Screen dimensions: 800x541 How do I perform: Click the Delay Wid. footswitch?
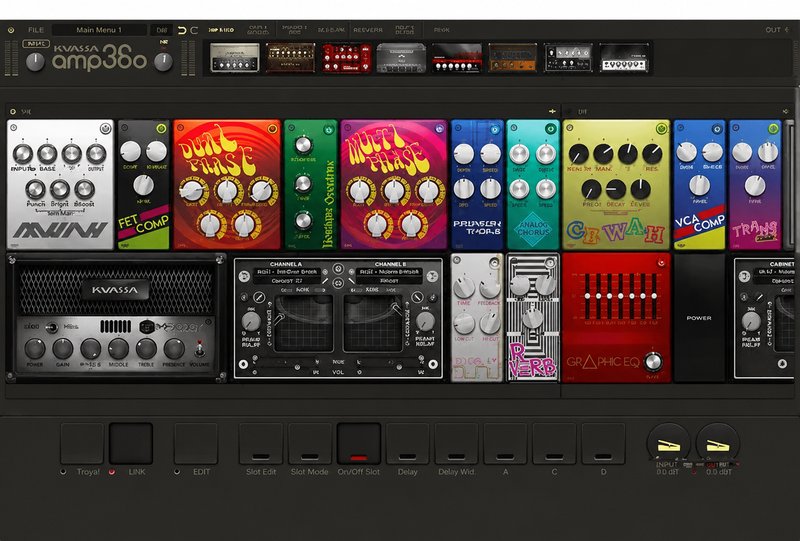click(x=457, y=444)
